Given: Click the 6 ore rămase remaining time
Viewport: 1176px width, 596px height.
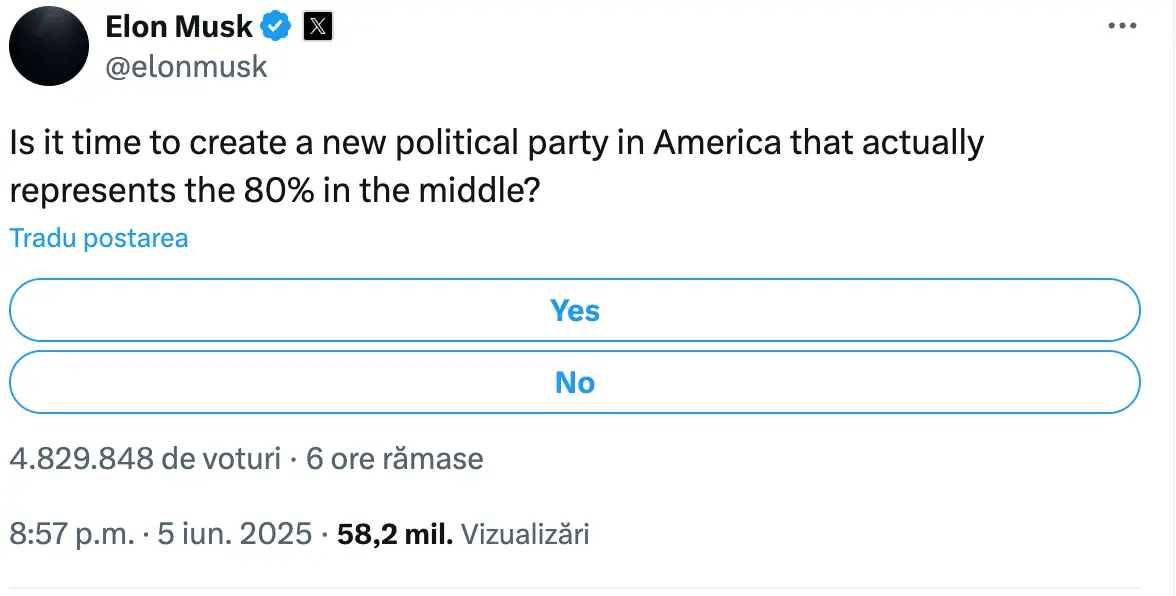Looking at the screenshot, I should 394,458.
